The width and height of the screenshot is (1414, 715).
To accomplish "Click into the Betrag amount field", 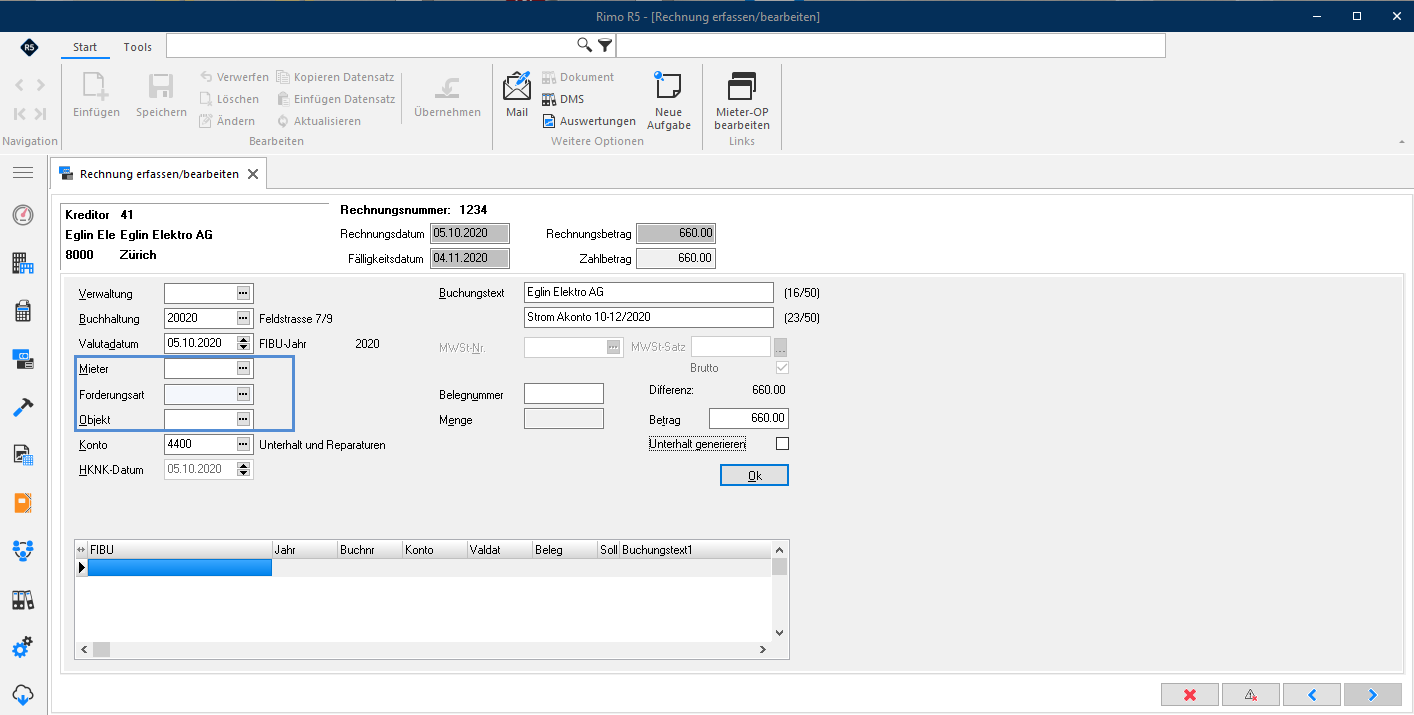I will tap(749, 419).
